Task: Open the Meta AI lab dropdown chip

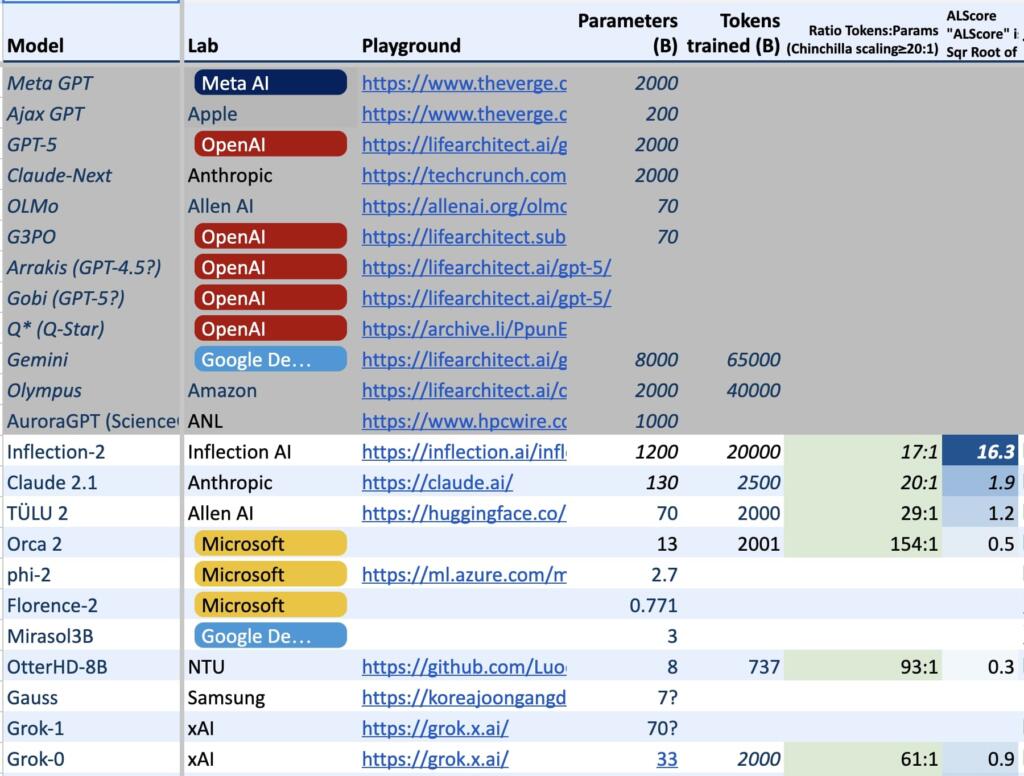Action: (270, 84)
